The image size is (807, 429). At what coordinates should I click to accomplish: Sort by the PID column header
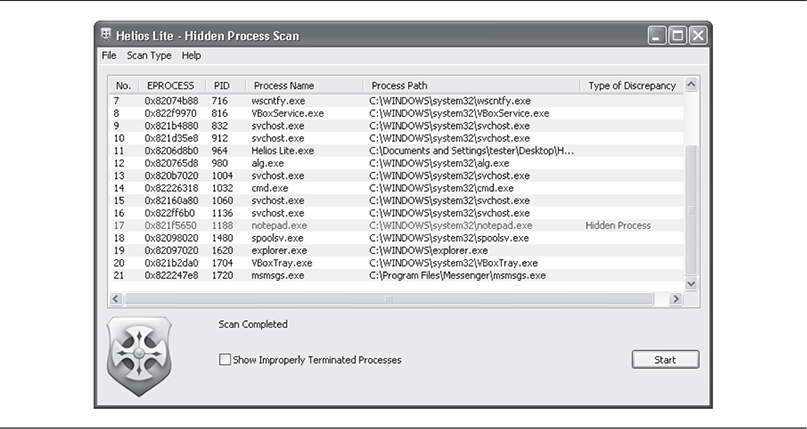222,86
